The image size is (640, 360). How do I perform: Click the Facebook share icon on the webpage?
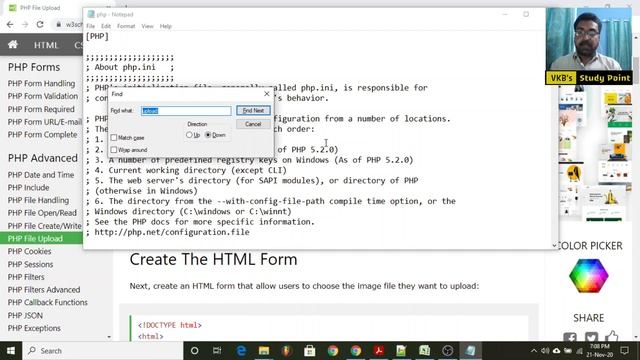coord(570,338)
